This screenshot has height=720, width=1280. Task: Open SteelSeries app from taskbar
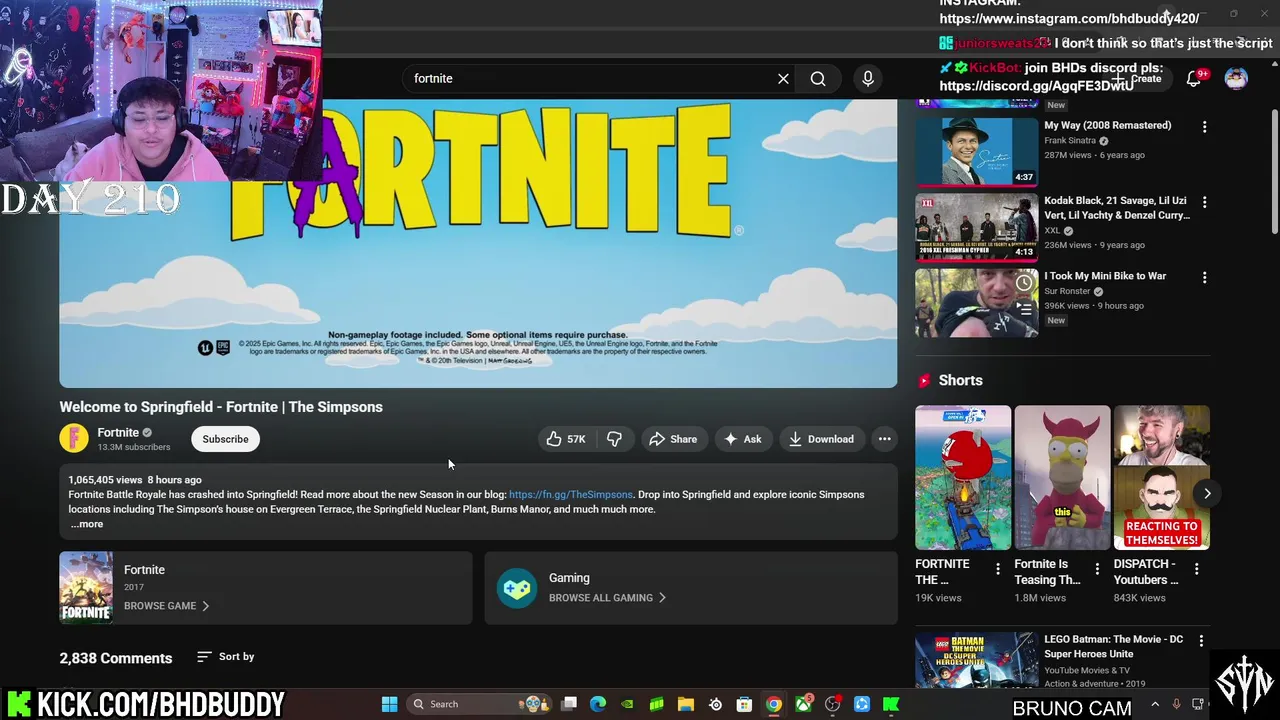click(x=715, y=704)
